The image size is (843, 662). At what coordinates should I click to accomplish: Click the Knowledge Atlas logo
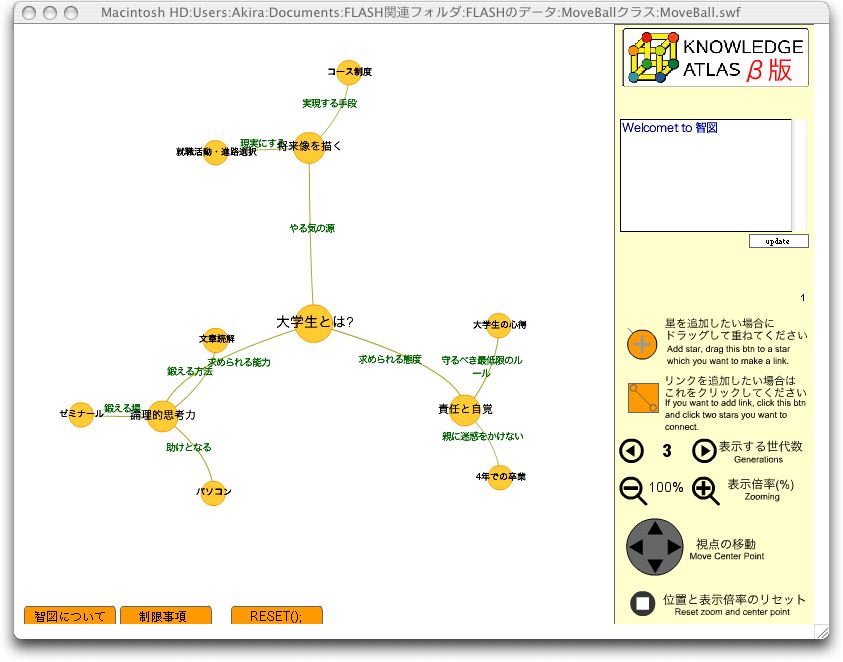pyautogui.click(x=715, y=58)
